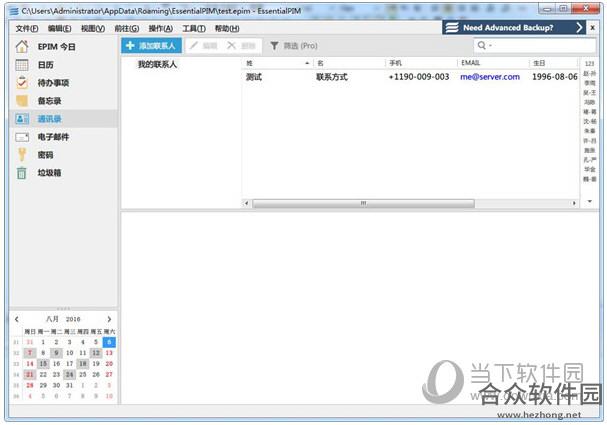Image resolution: width=607 pixels, height=425 pixels.
Task: Click the edit pencil toolbar button
Action: point(204,46)
